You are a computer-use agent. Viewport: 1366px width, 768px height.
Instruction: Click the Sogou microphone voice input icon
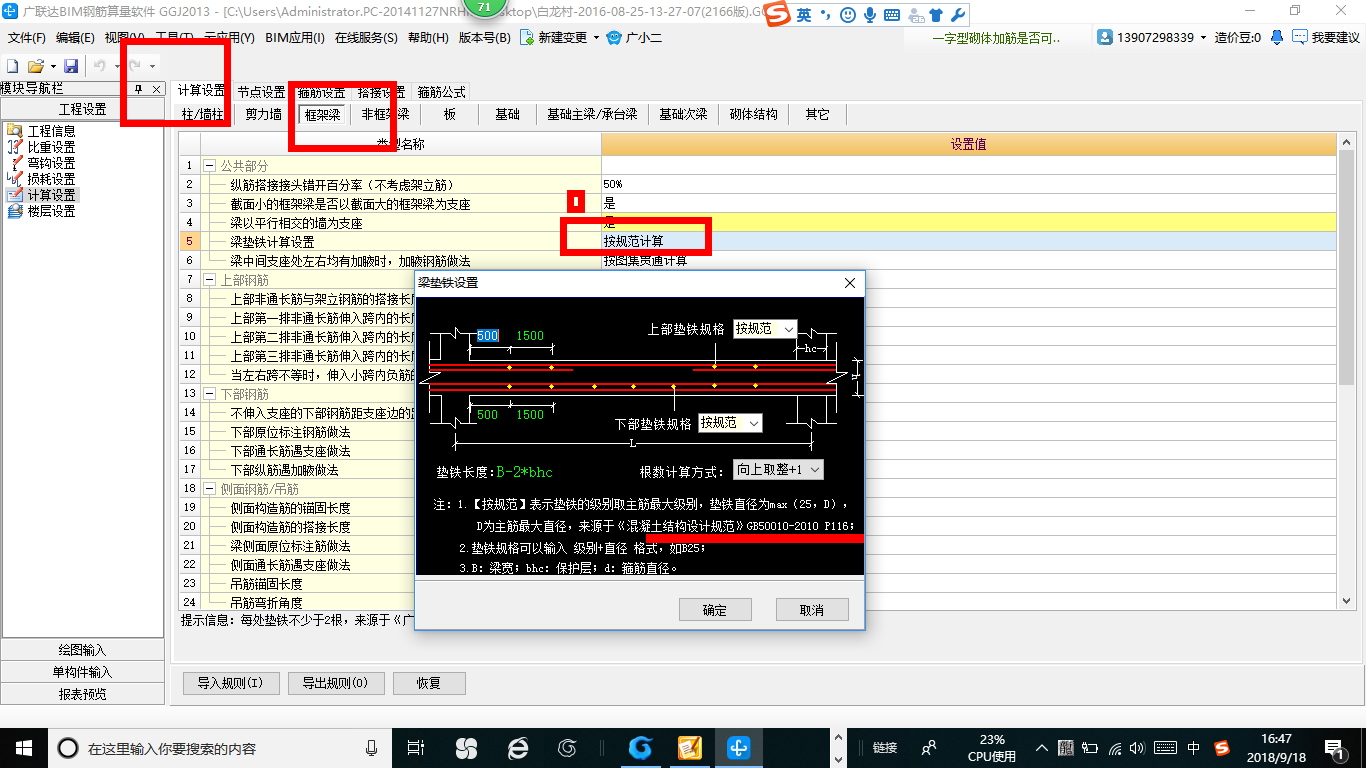pyautogui.click(x=870, y=15)
